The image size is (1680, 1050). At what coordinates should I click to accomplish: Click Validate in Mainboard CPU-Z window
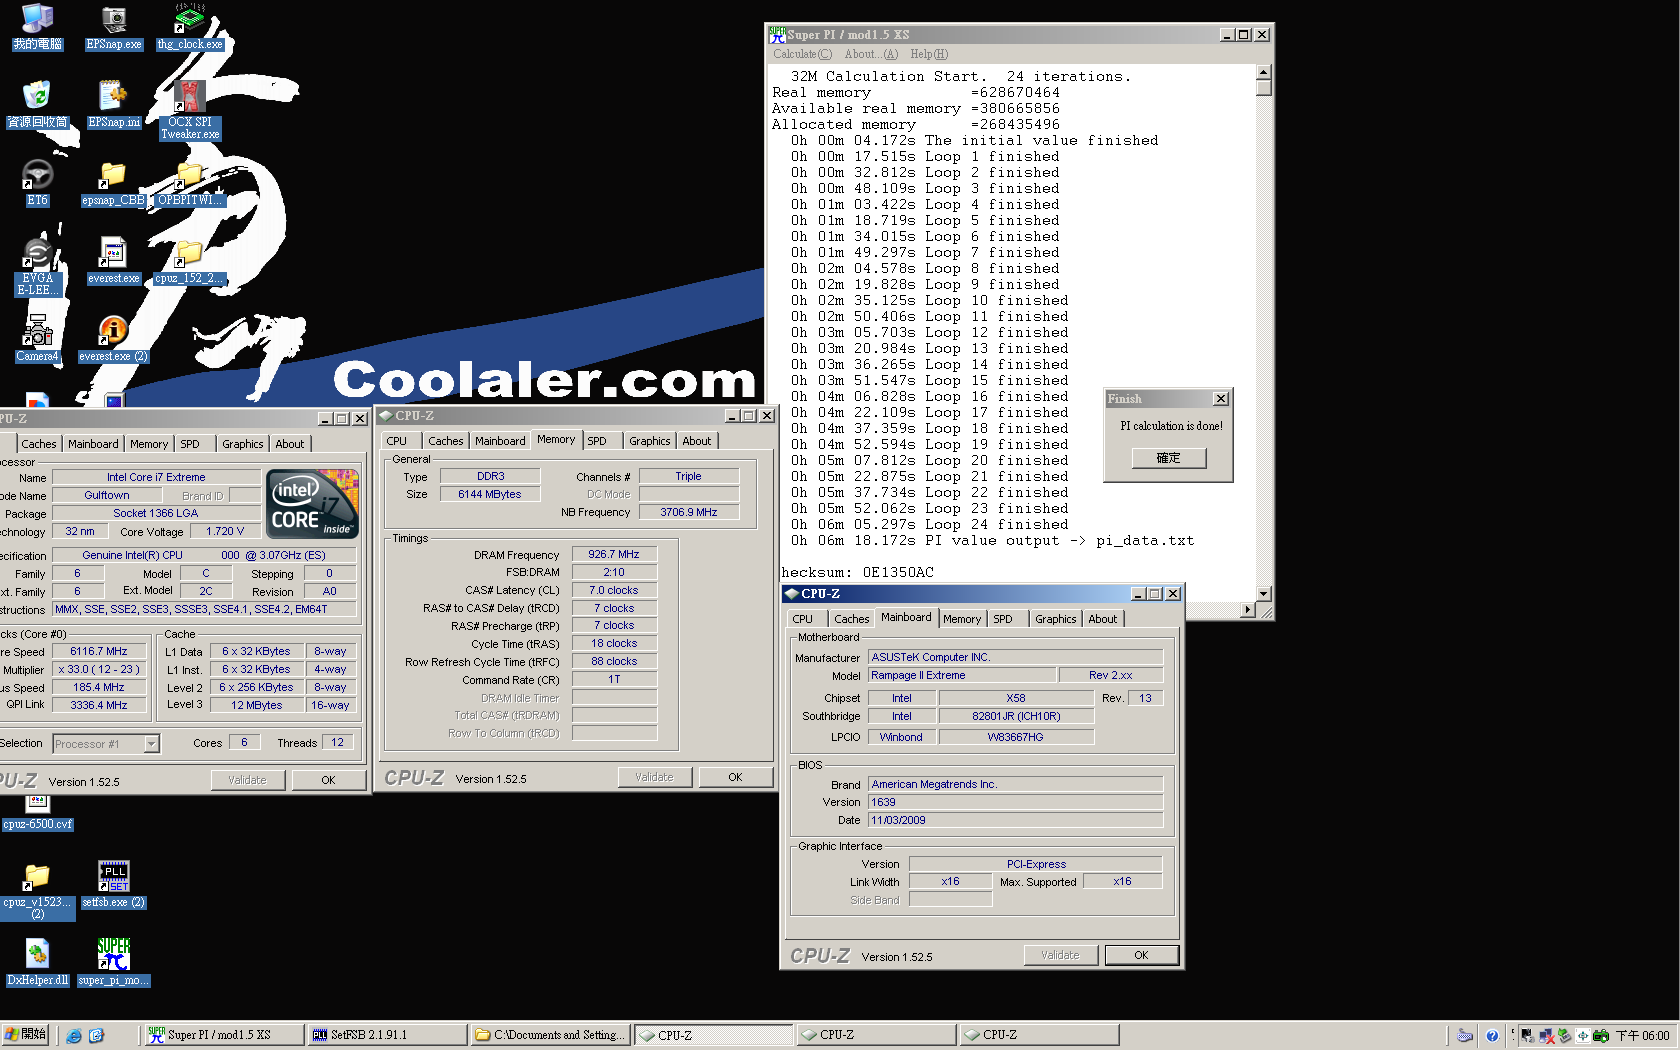(x=1060, y=955)
